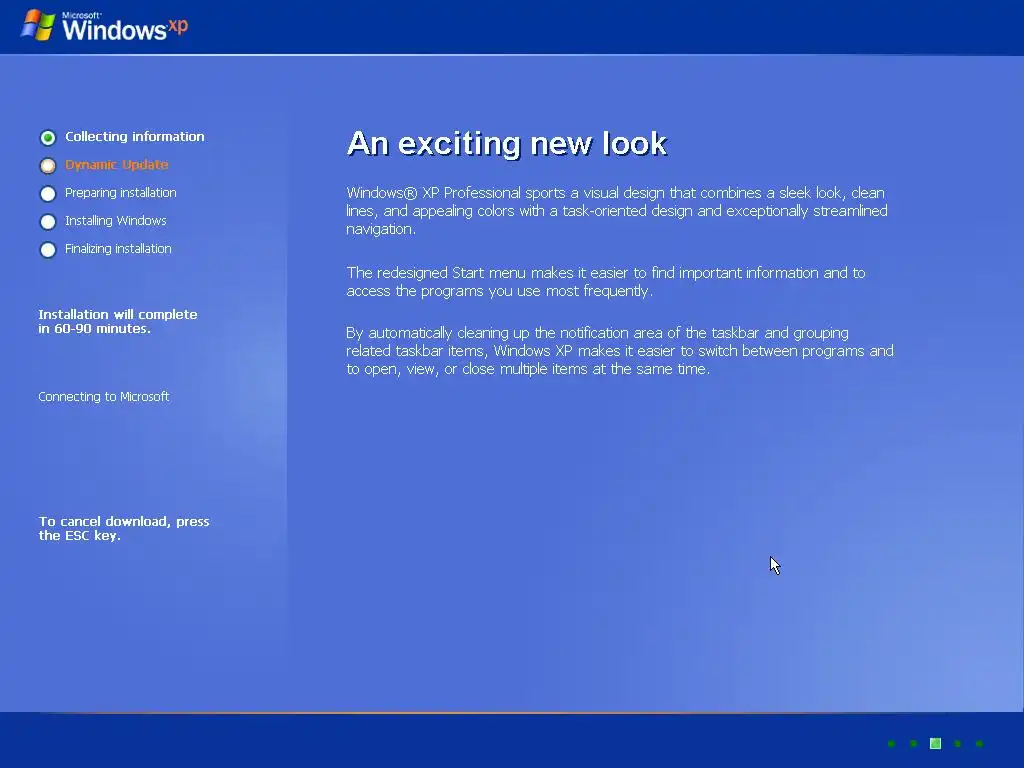Click the 'Connecting to Microsoft' status text

tap(104, 396)
